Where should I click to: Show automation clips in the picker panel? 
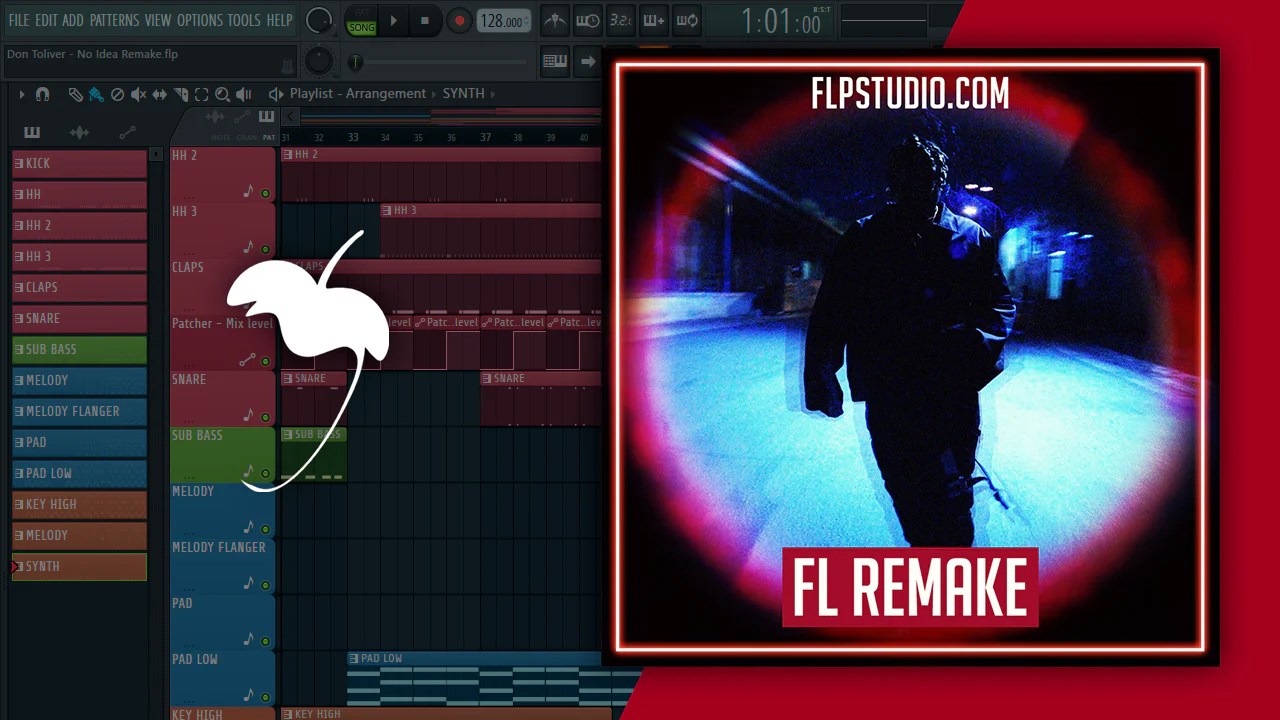point(127,132)
